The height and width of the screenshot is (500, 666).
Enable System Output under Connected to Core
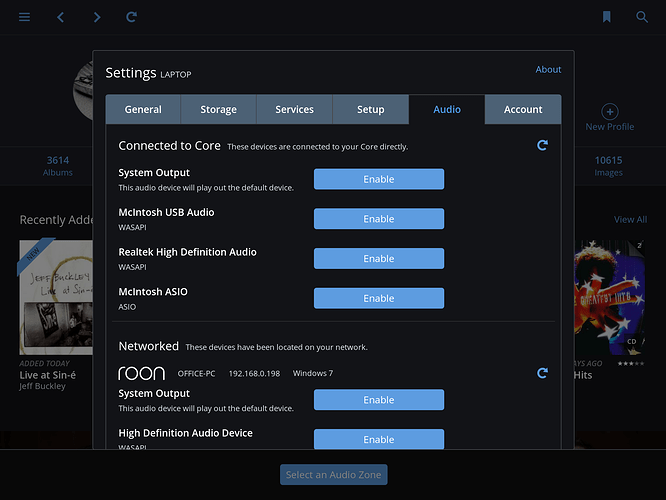[x=379, y=179]
